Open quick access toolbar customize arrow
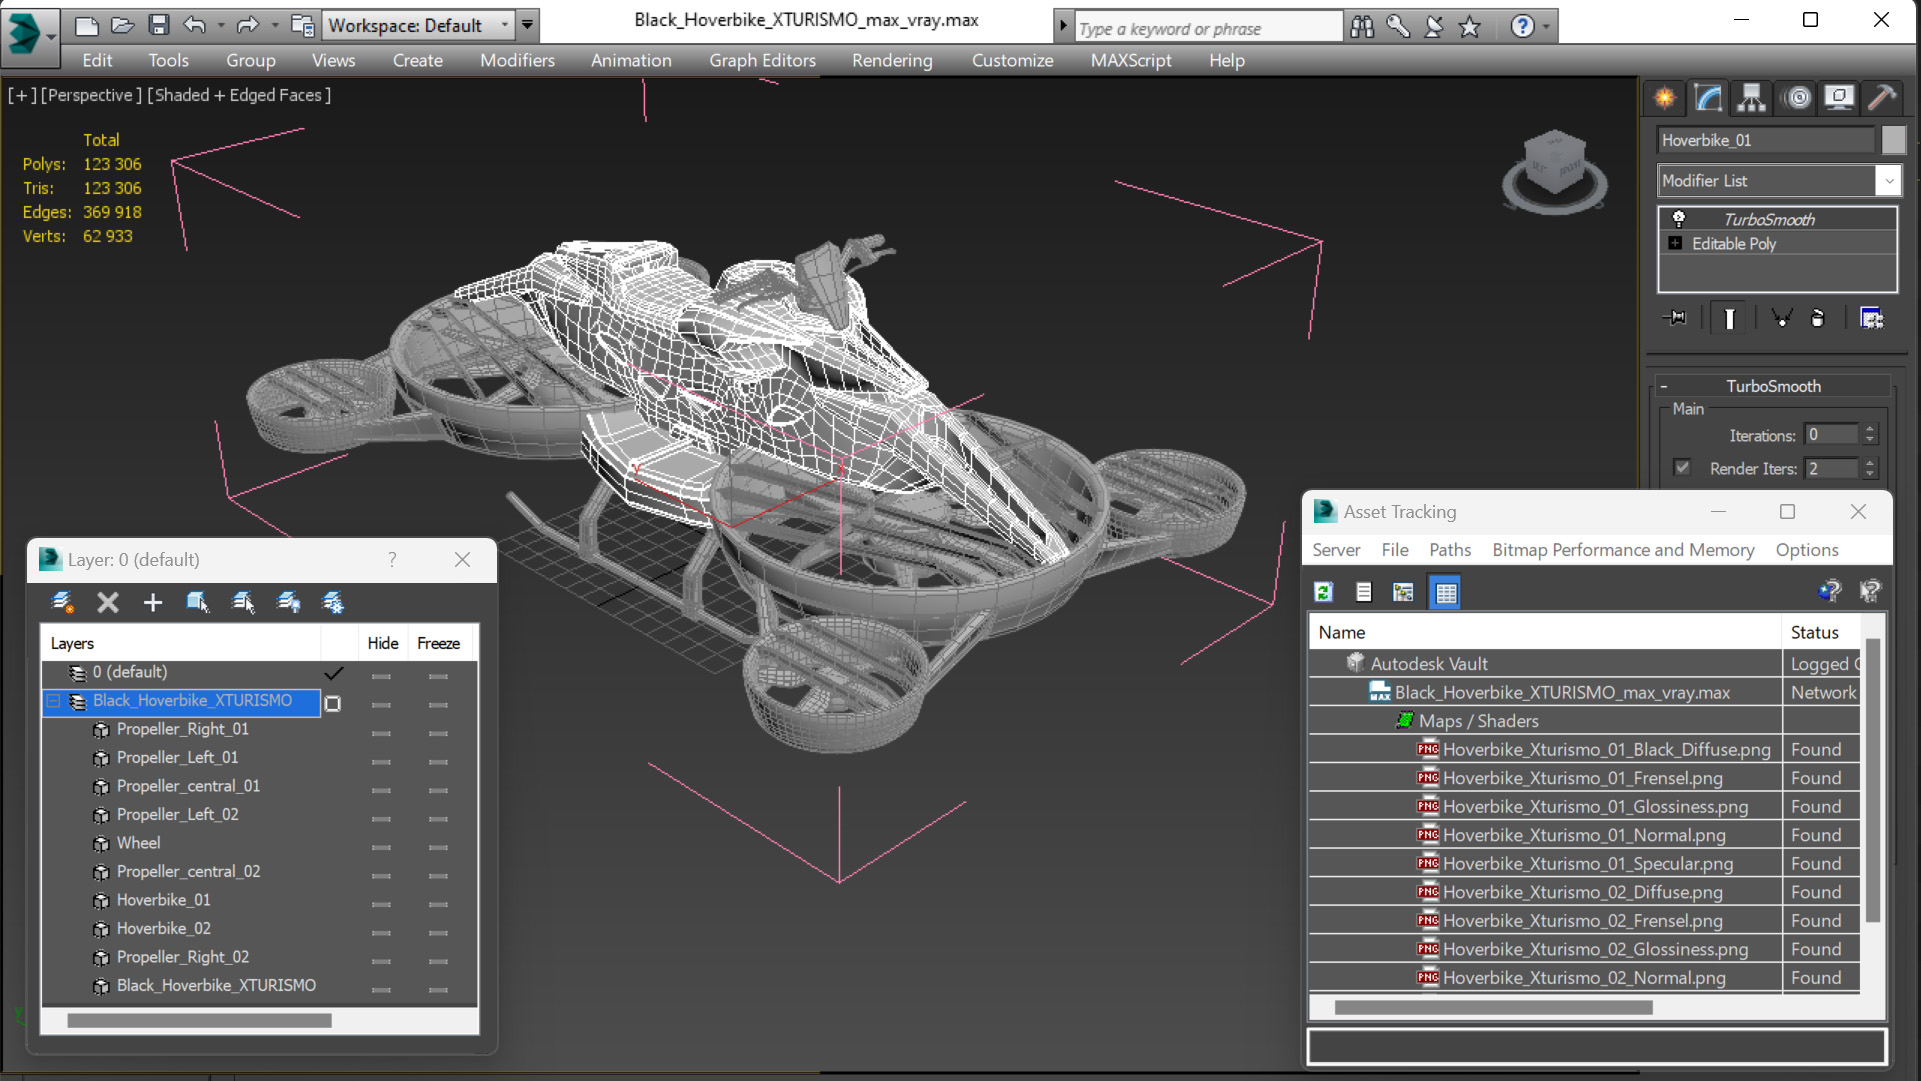The width and height of the screenshot is (1921, 1081). click(527, 25)
